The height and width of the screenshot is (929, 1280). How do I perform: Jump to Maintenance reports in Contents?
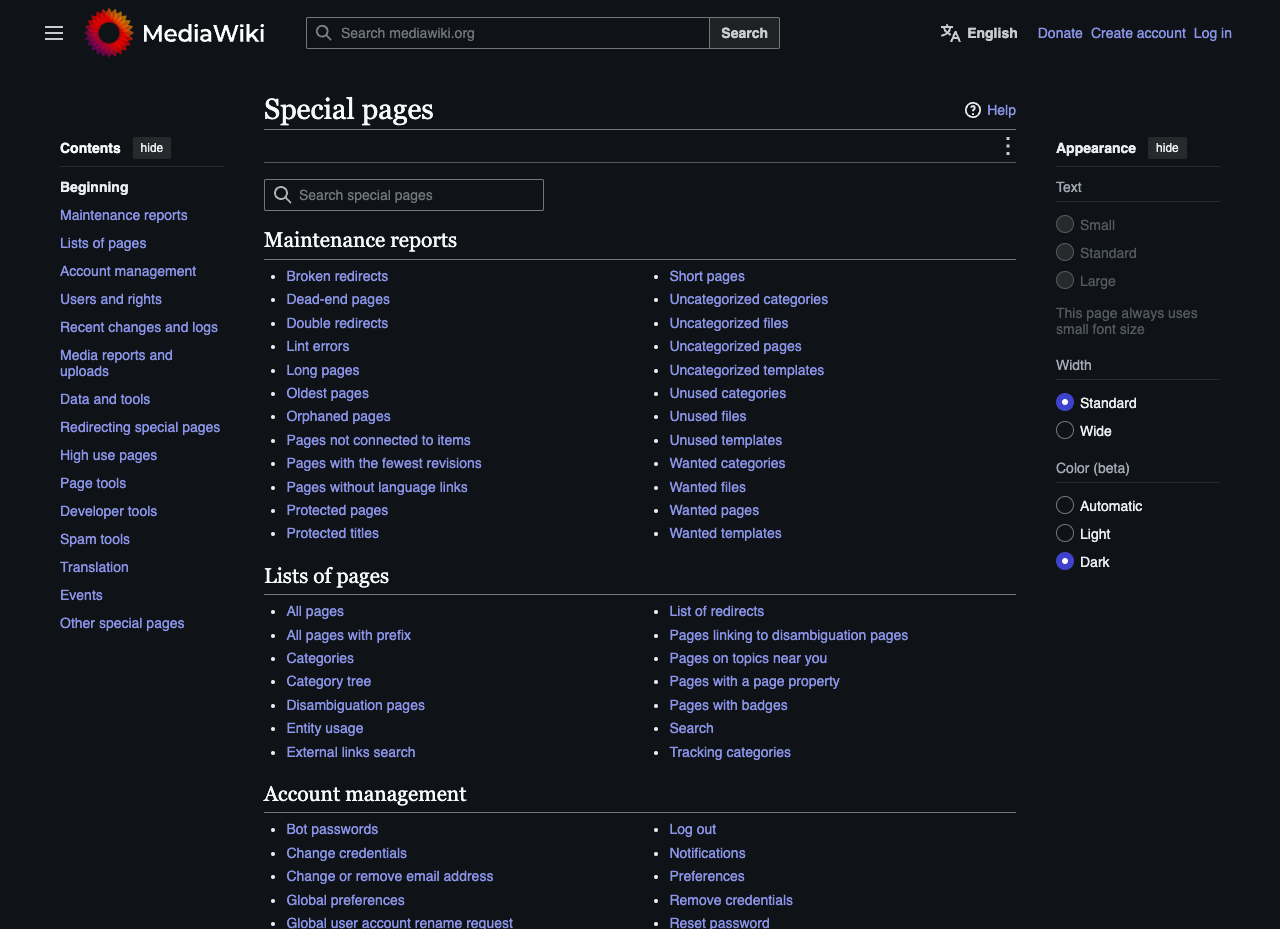(x=124, y=215)
